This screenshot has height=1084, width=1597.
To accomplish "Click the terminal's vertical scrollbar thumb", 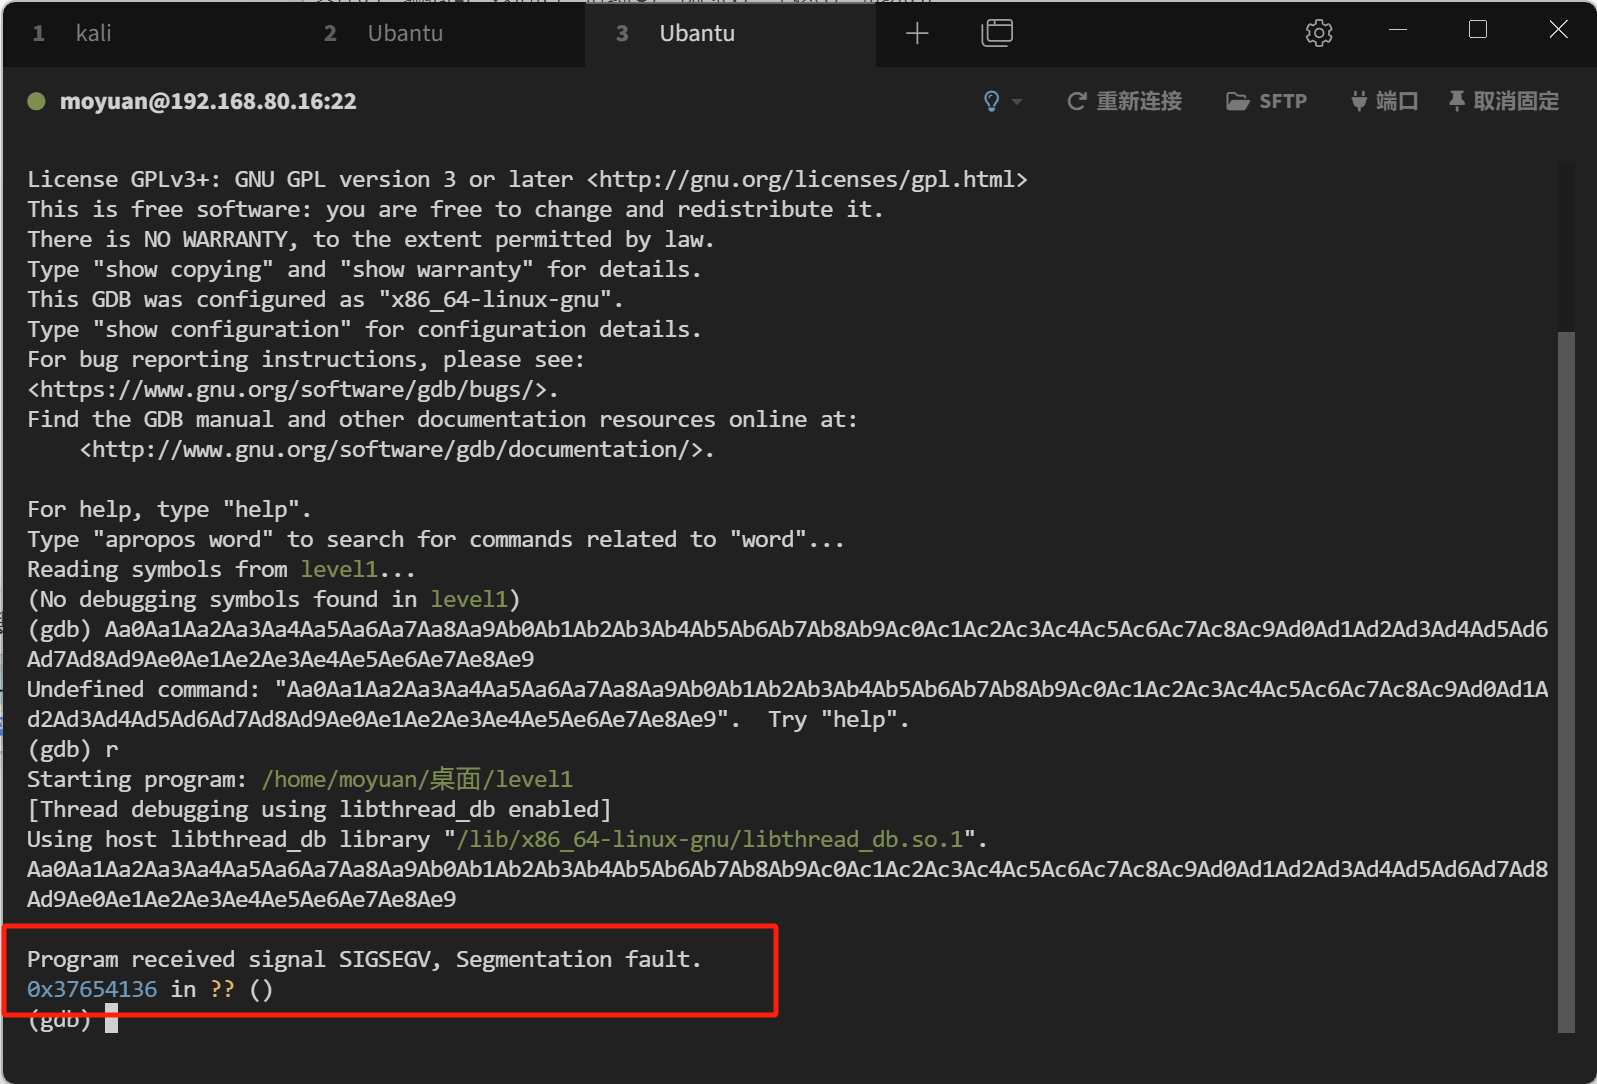I will 1566,680.
